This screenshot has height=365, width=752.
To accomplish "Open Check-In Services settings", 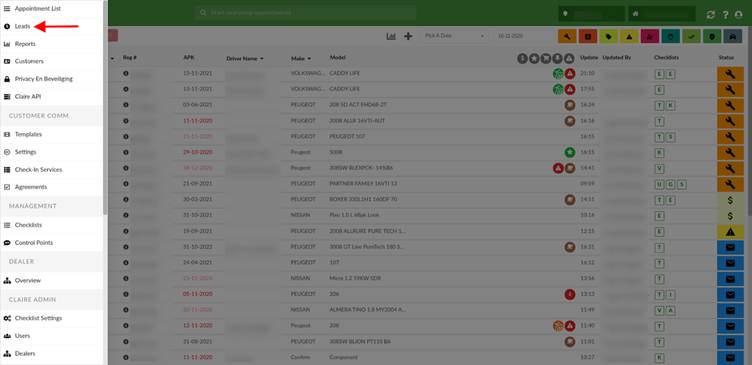I will pyautogui.click(x=38, y=170).
